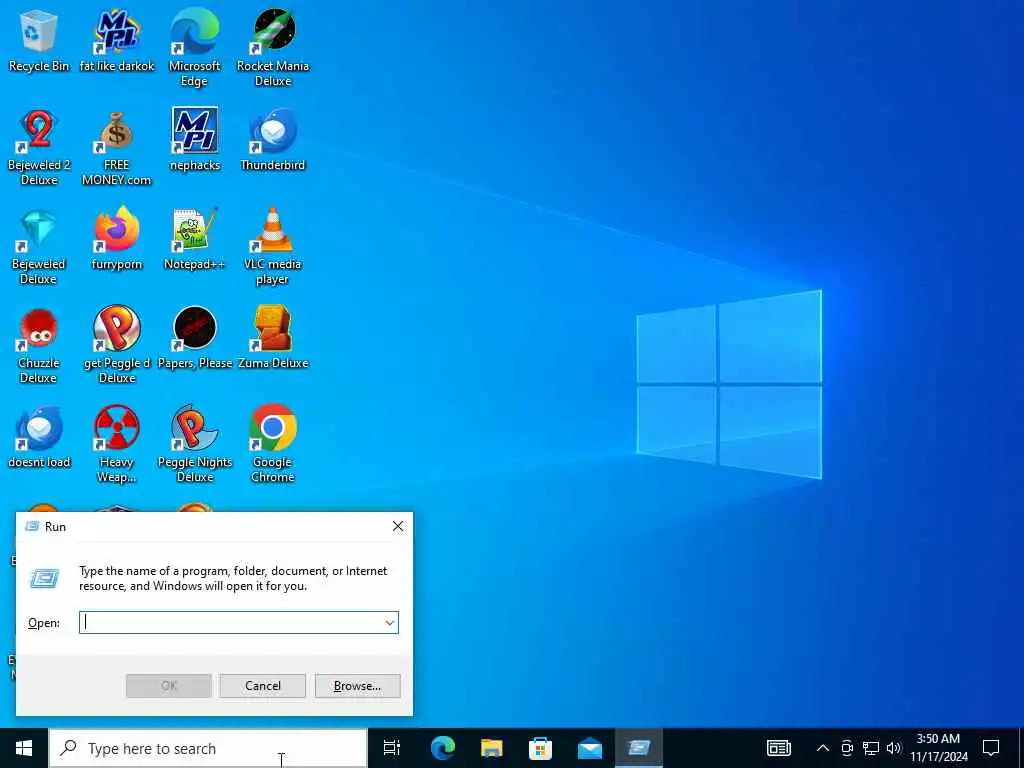Select the FREE MONEY.com desktop shortcut
Image resolution: width=1024 pixels, height=768 pixels.
pos(117,148)
